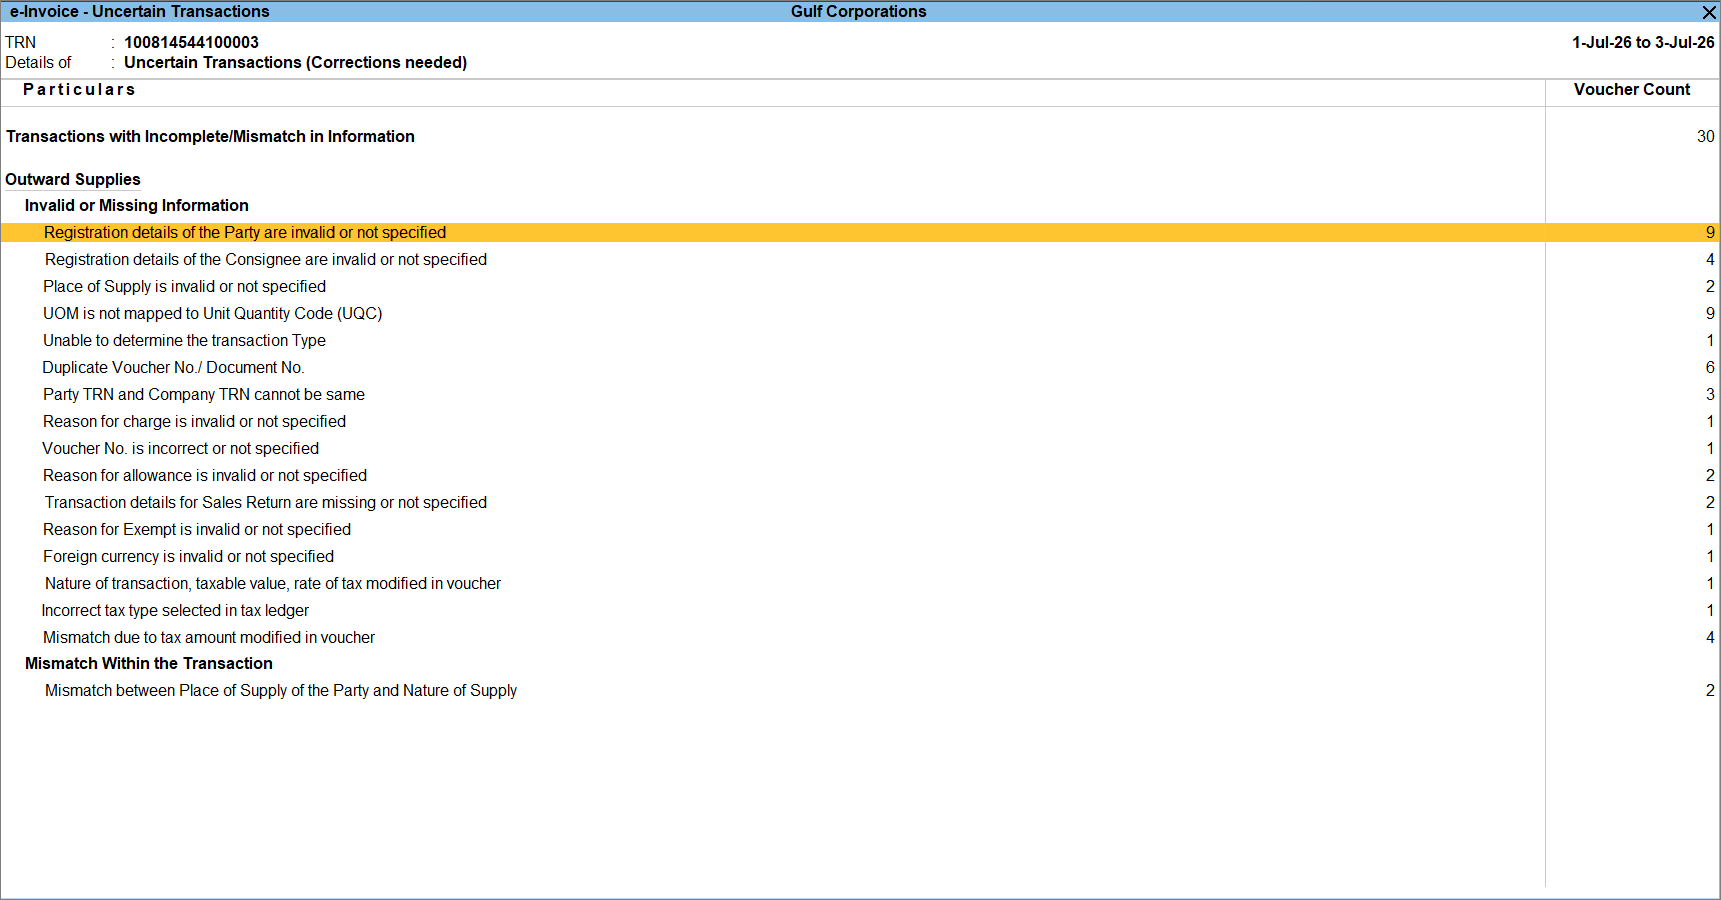Click 'Transactions with Incomplete/Mismatch in Information' heading

tap(210, 136)
